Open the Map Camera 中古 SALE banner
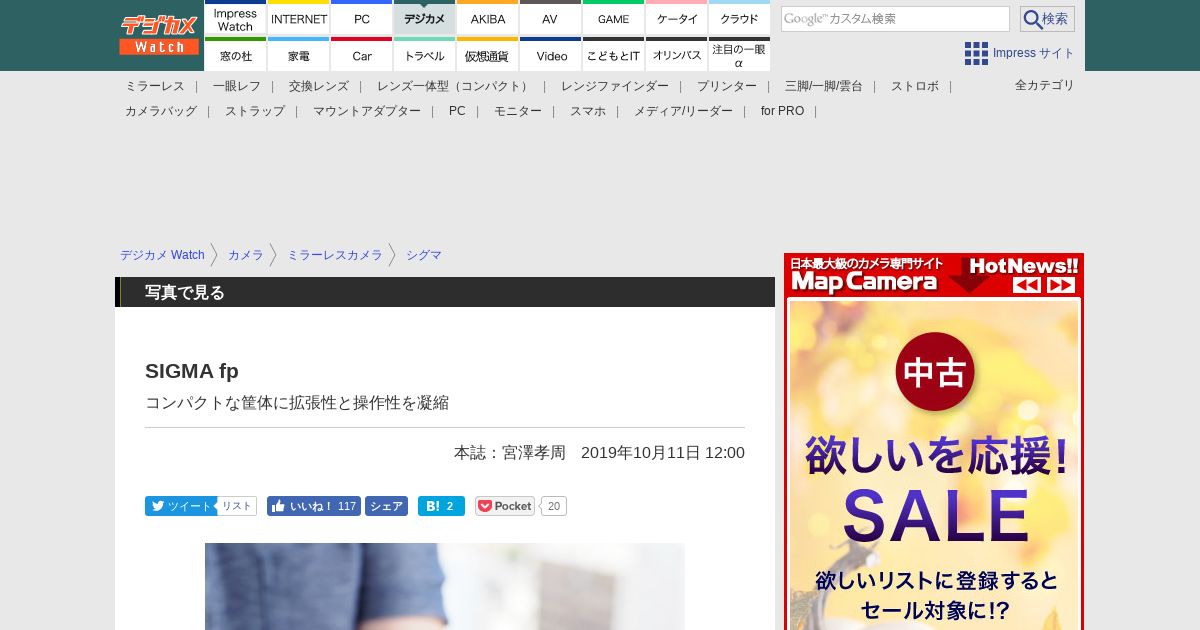This screenshot has width=1200, height=630. (935, 465)
